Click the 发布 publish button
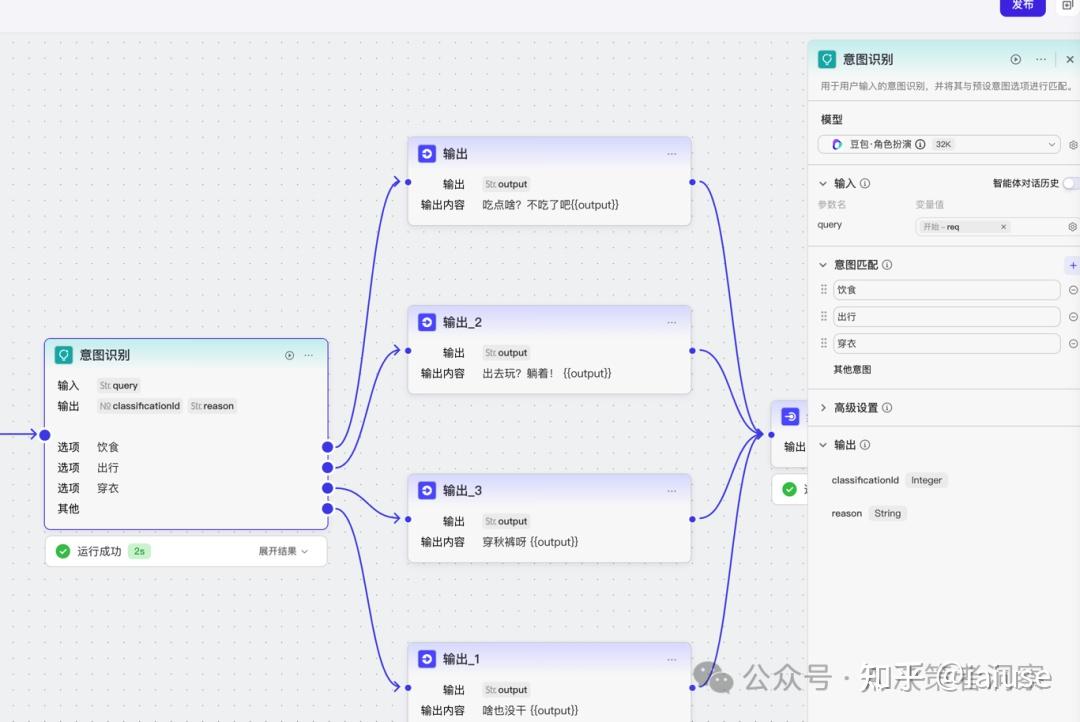The width and height of the screenshot is (1080, 722). point(1022,6)
